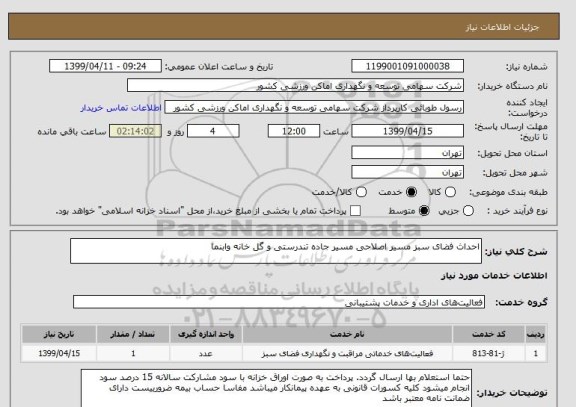Click the request creator field رسول طوبائی
This screenshot has height=407, width=576.
(314, 107)
